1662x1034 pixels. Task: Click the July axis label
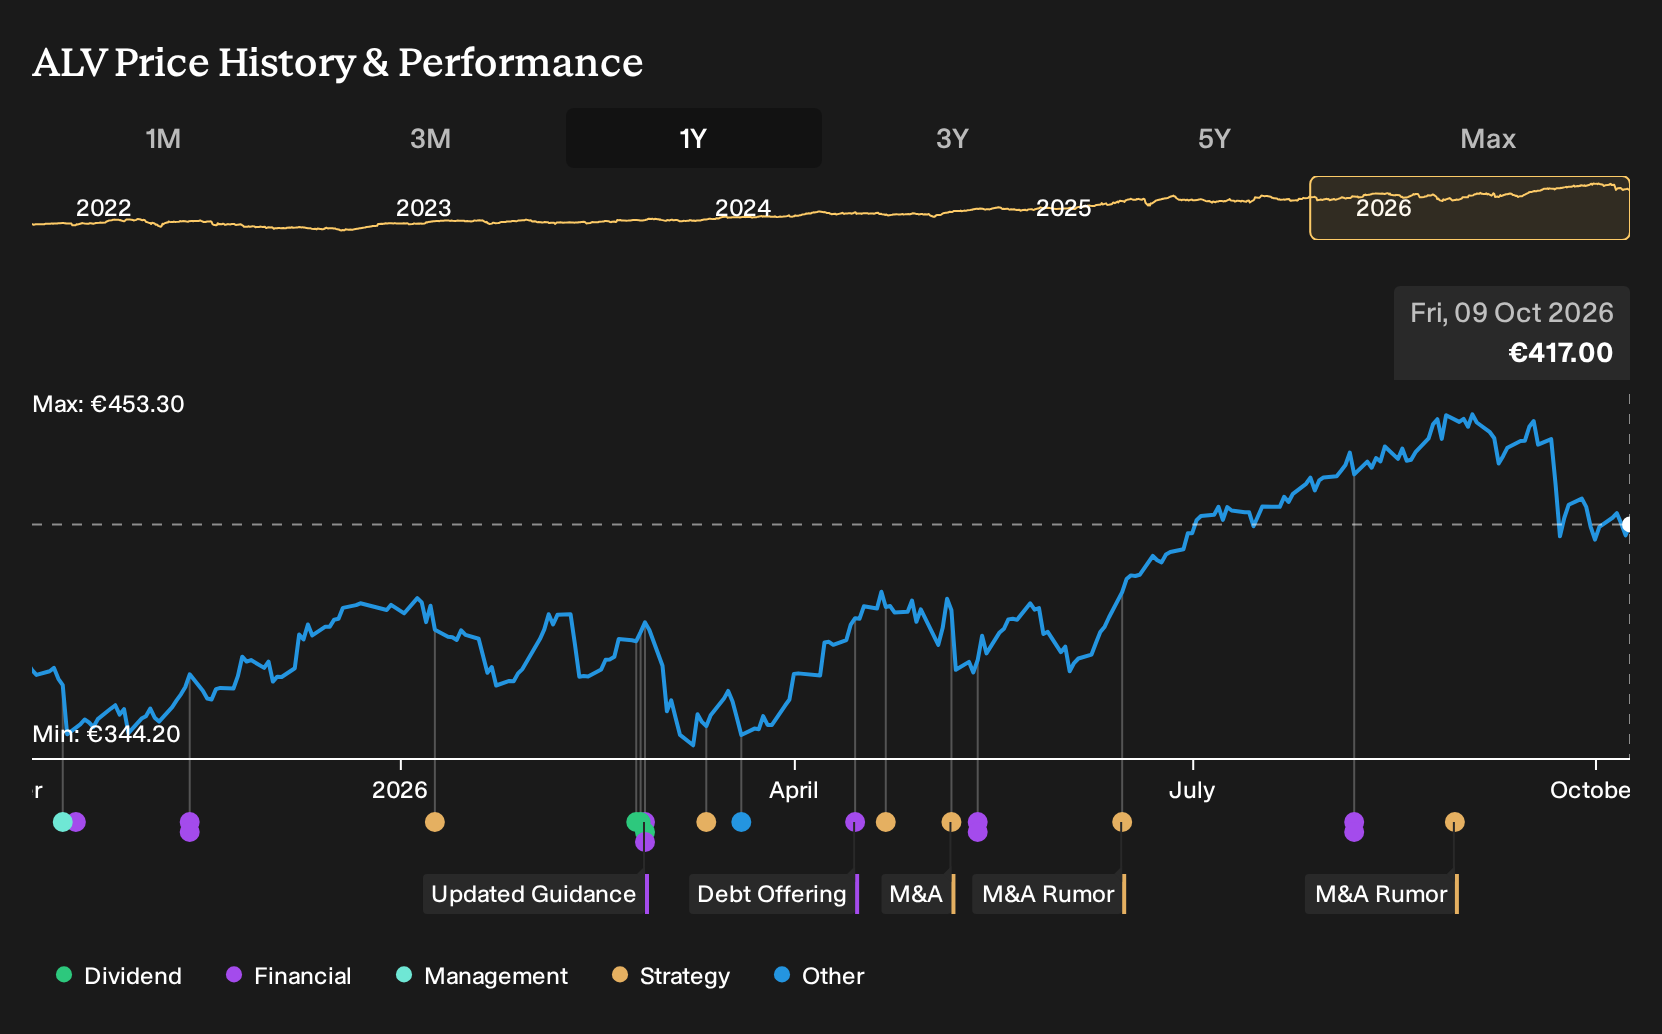click(x=1192, y=790)
